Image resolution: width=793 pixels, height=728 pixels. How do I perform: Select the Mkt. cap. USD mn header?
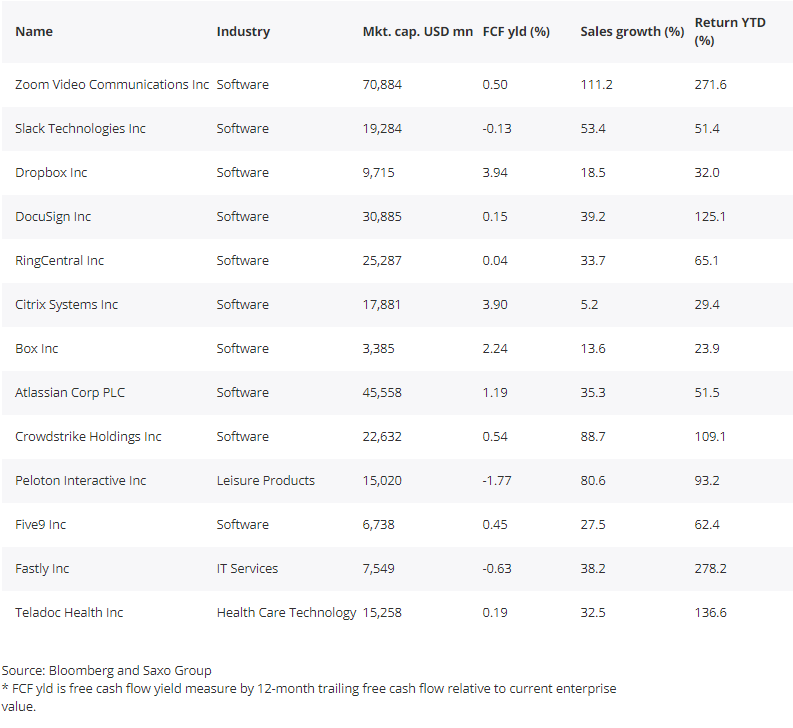(418, 32)
